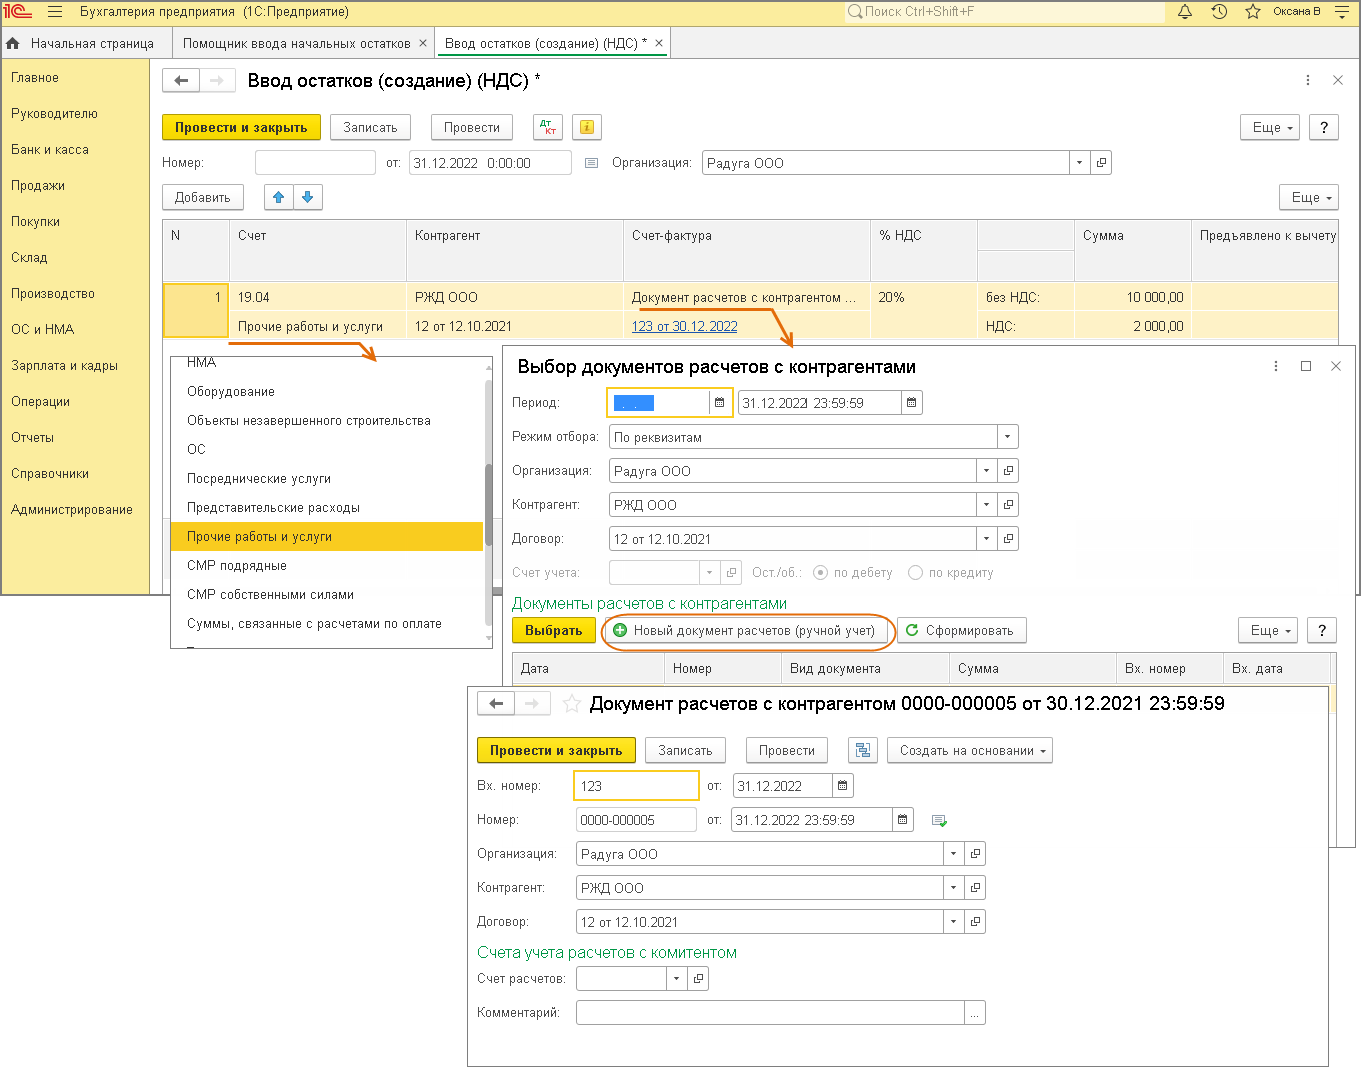Open help question mark in selection dialog
The image size is (1361, 1070).
point(1322,630)
